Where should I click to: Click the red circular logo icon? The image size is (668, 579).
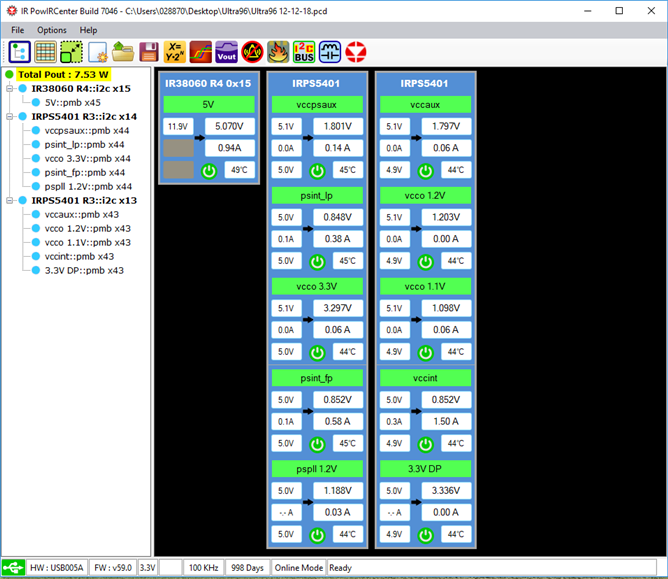356,52
